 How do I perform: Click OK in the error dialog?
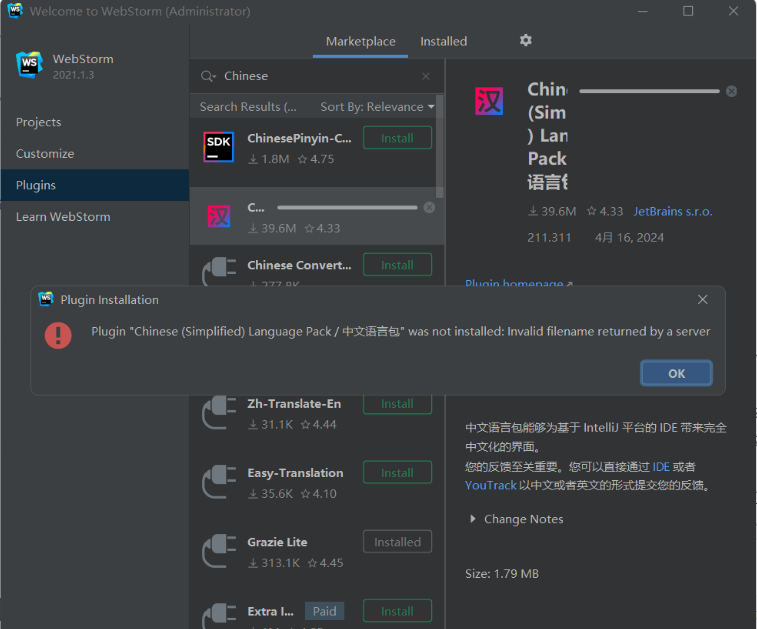(676, 373)
